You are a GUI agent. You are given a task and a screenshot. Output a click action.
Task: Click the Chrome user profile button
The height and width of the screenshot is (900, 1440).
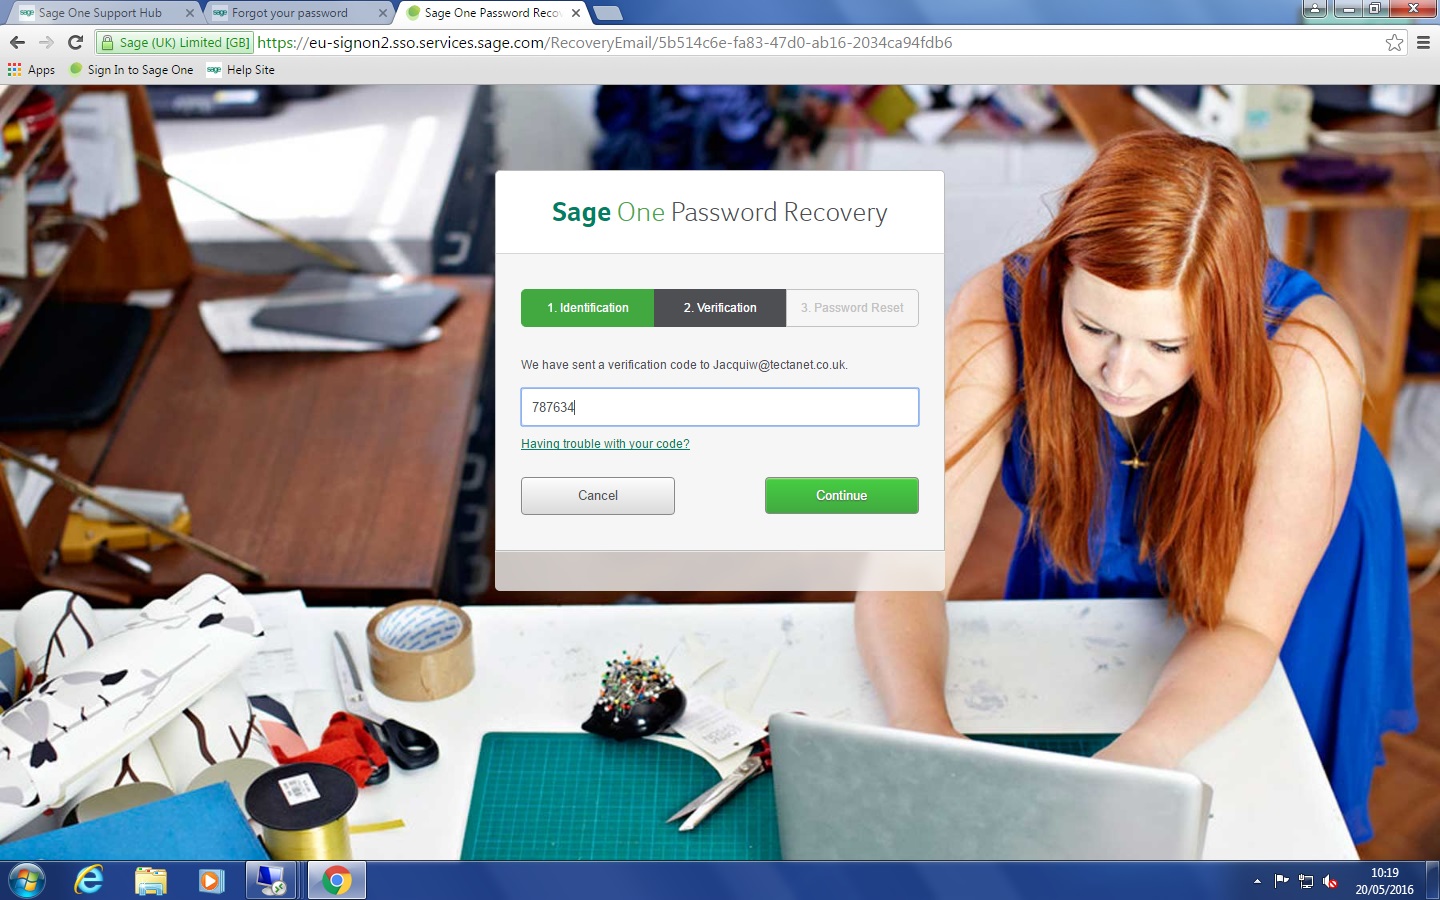tap(1314, 9)
